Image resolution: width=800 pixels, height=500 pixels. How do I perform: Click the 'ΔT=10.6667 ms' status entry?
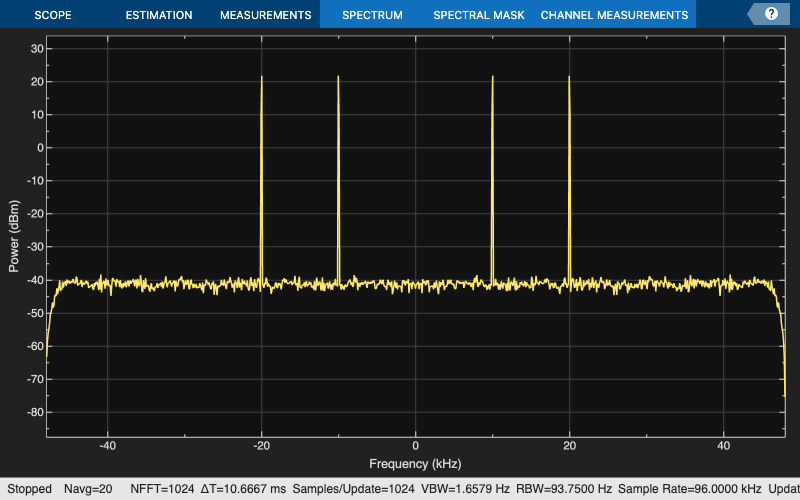pos(243,489)
